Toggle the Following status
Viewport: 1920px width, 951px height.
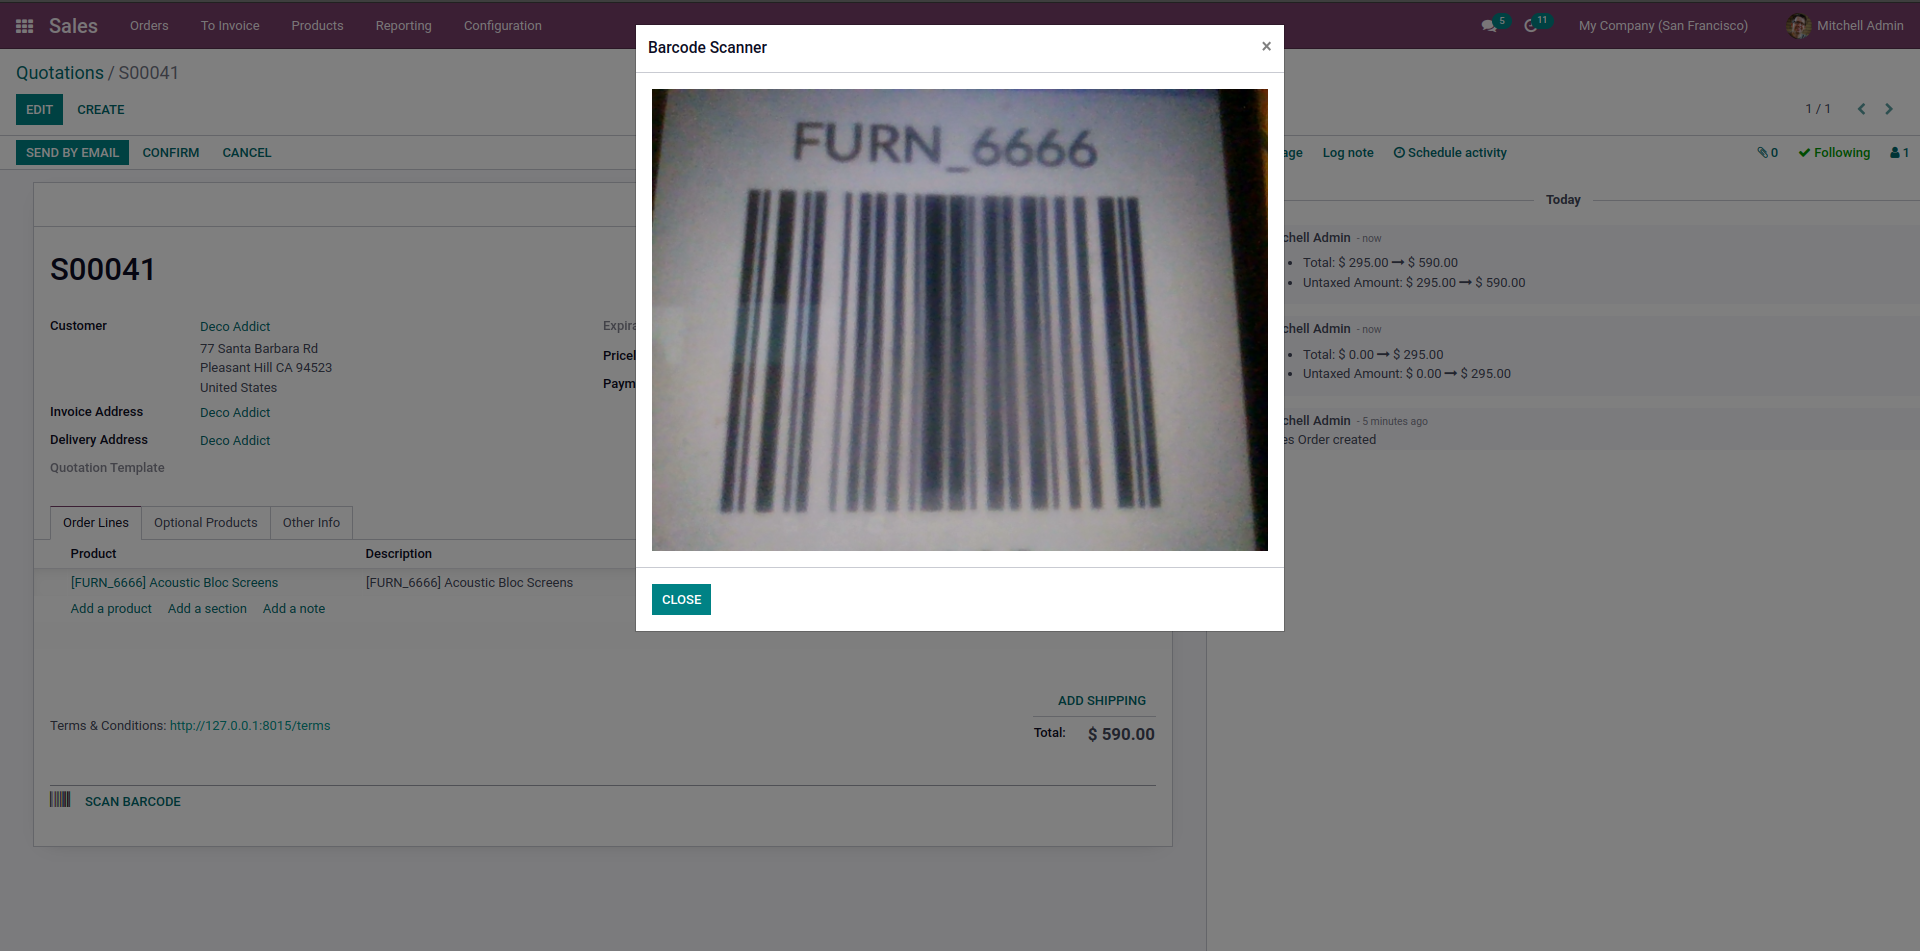(1834, 153)
